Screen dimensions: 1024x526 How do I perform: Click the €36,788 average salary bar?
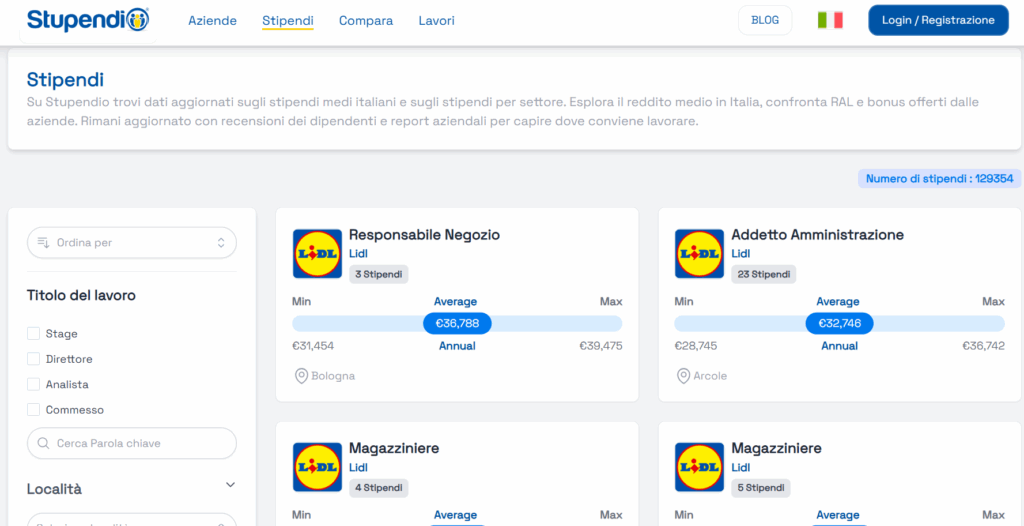(x=457, y=323)
